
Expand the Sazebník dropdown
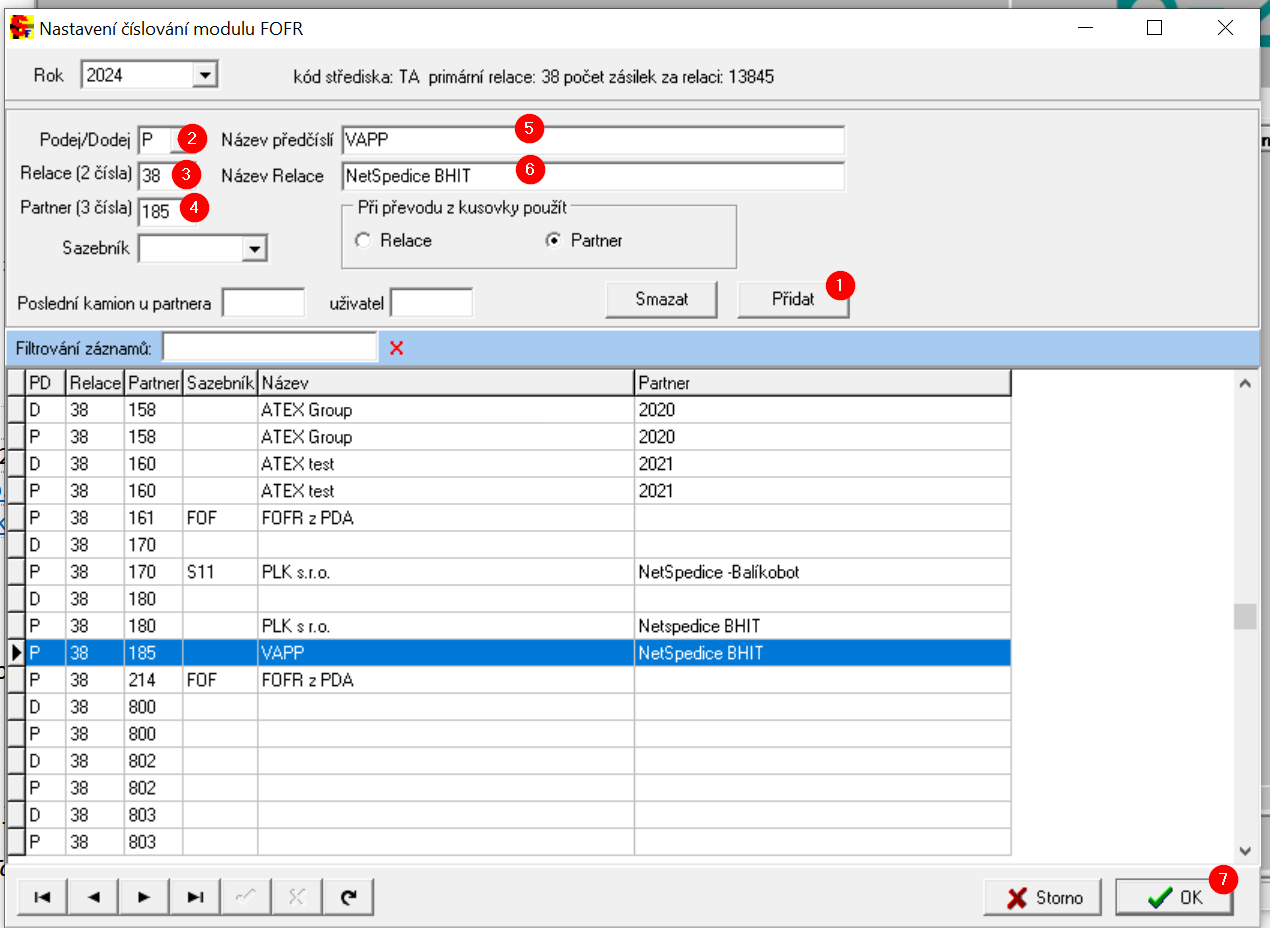[x=254, y=249]
